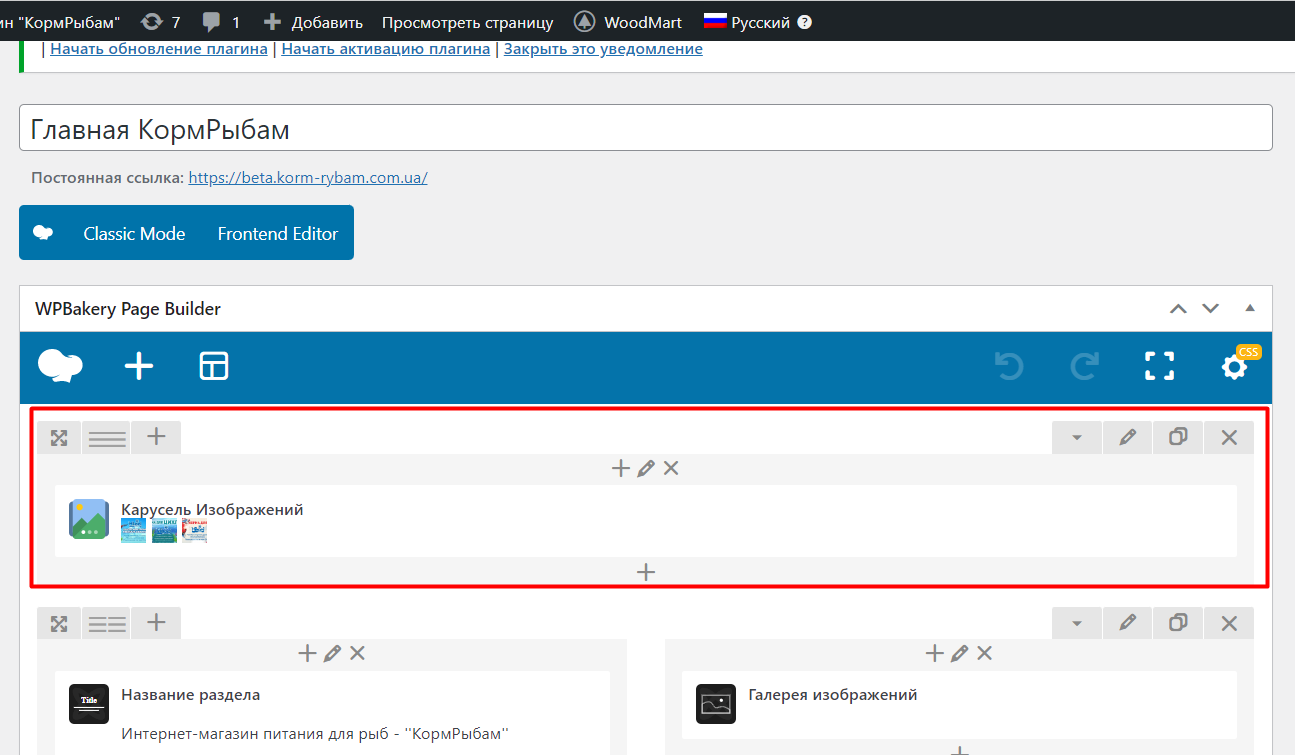The image size is (1295, 755).
Task: Delete the Название раздела row
Action: pyautogui.click(x=1229, y=624)
